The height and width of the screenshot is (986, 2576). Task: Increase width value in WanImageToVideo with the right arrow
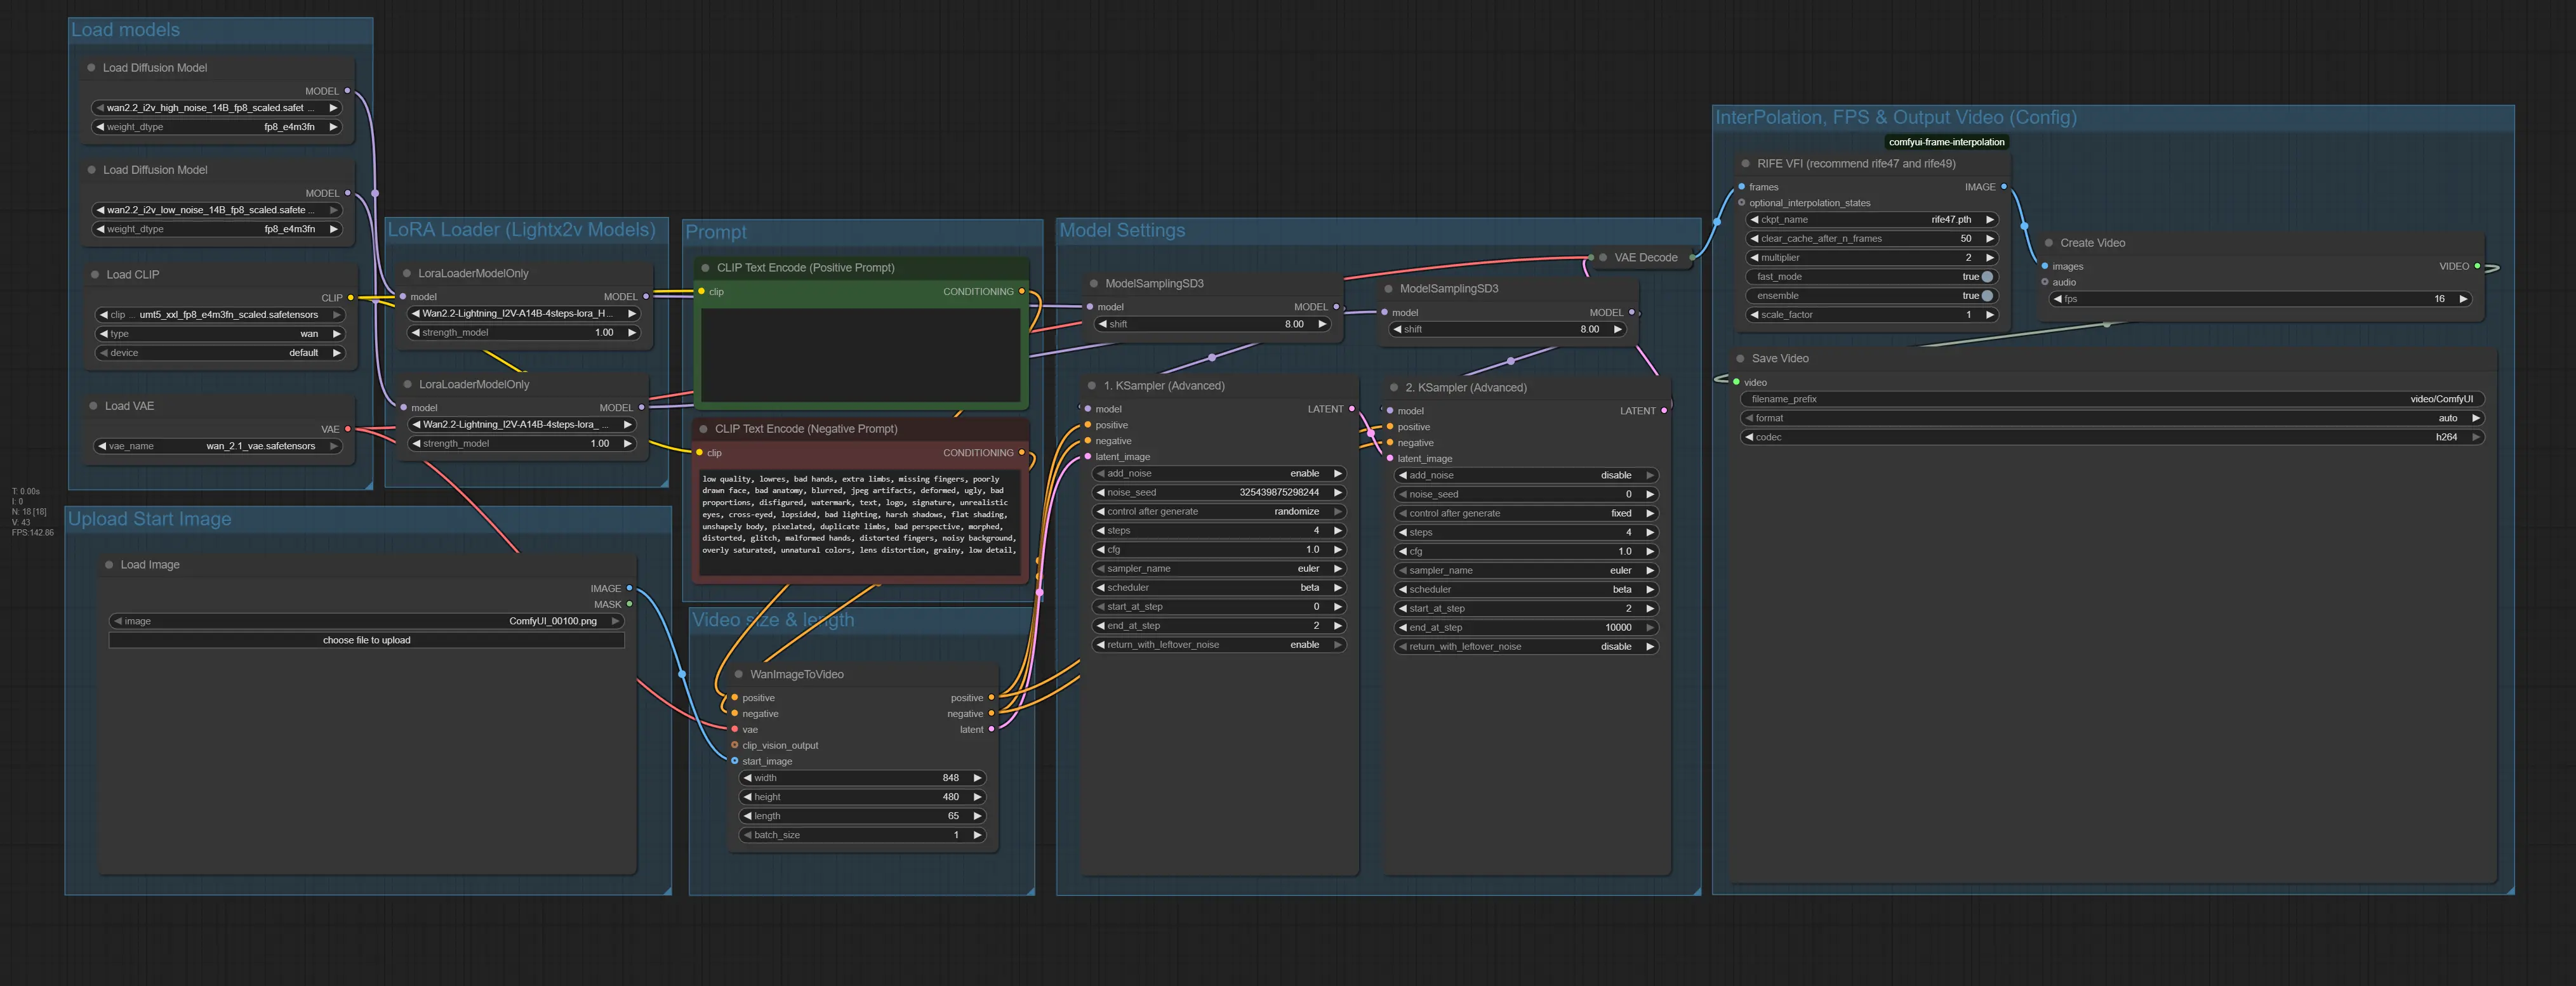click(977, 778)
